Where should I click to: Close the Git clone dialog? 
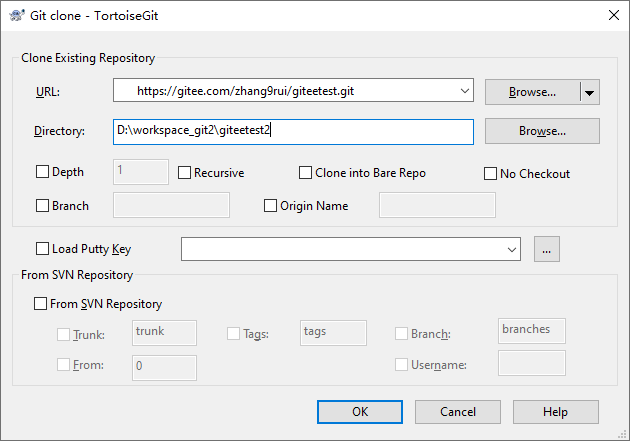pyautogui.click(x=614, y=16)
